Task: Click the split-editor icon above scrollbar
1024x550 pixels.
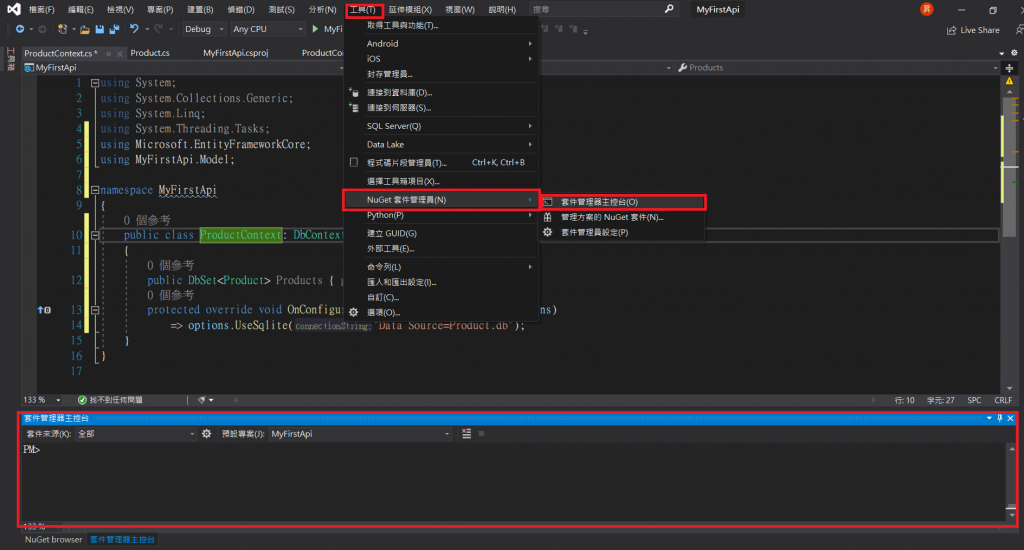Action: [x=1009, y=68]
